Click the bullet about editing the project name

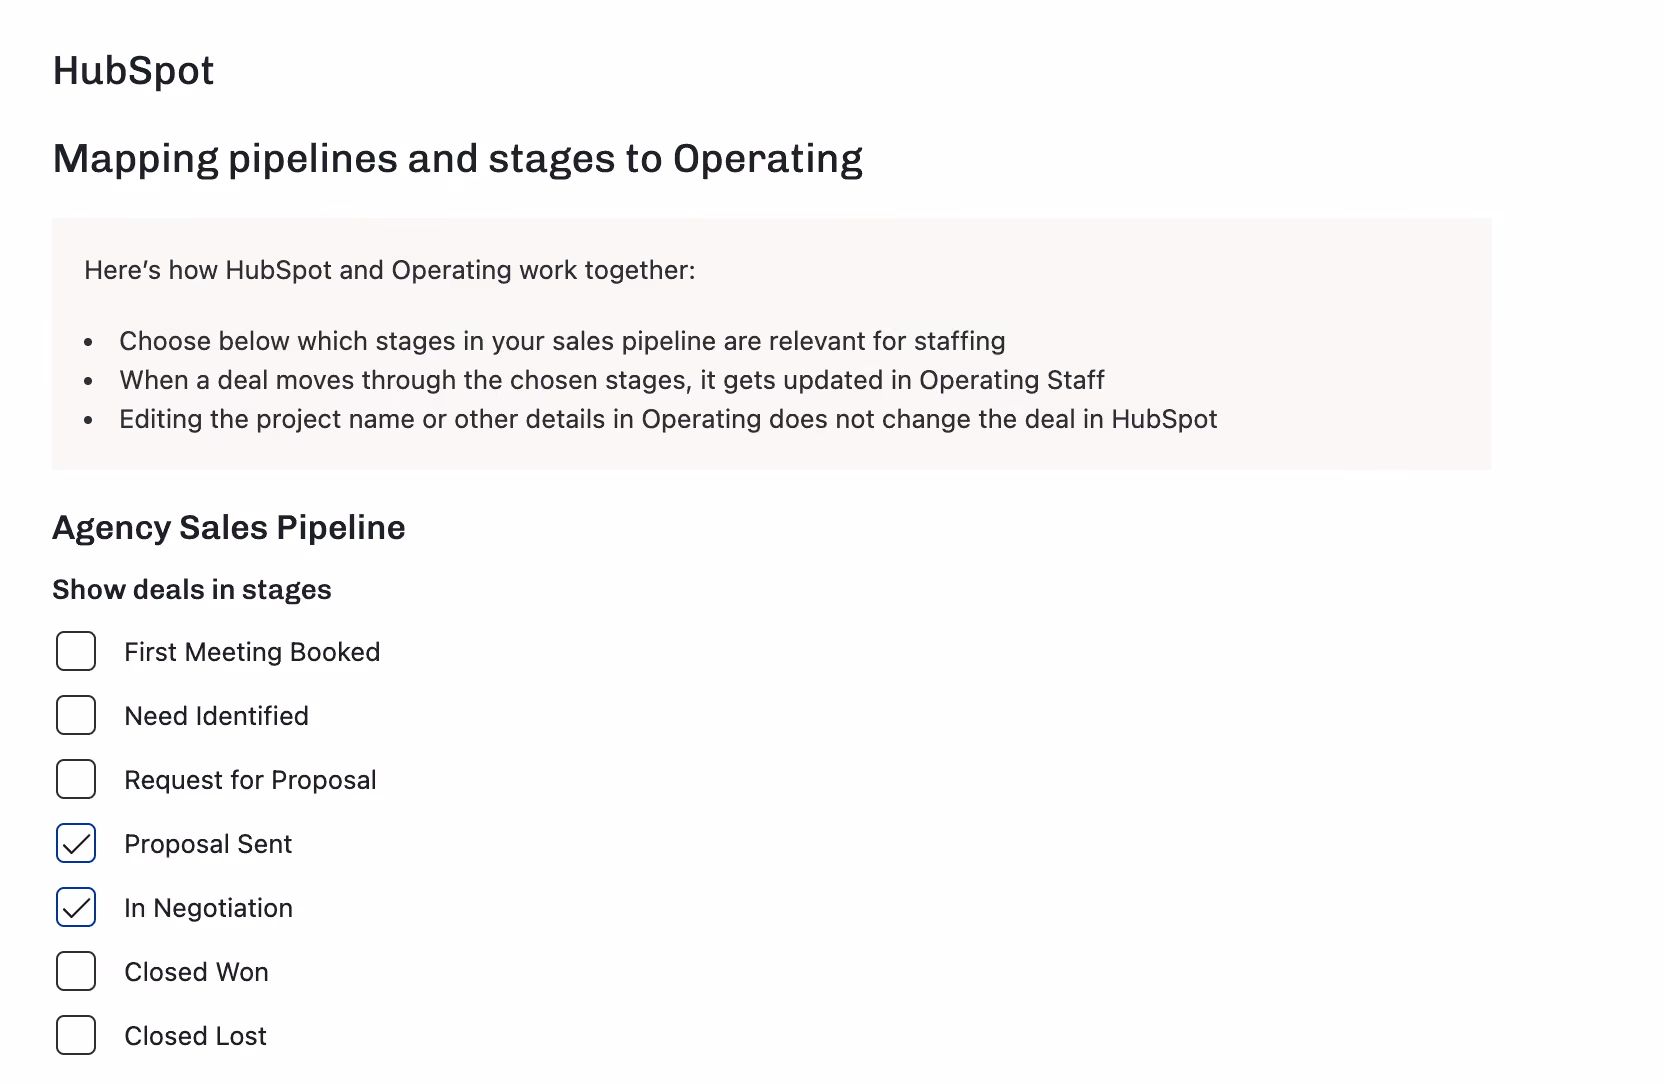click(x=668, y=419)
